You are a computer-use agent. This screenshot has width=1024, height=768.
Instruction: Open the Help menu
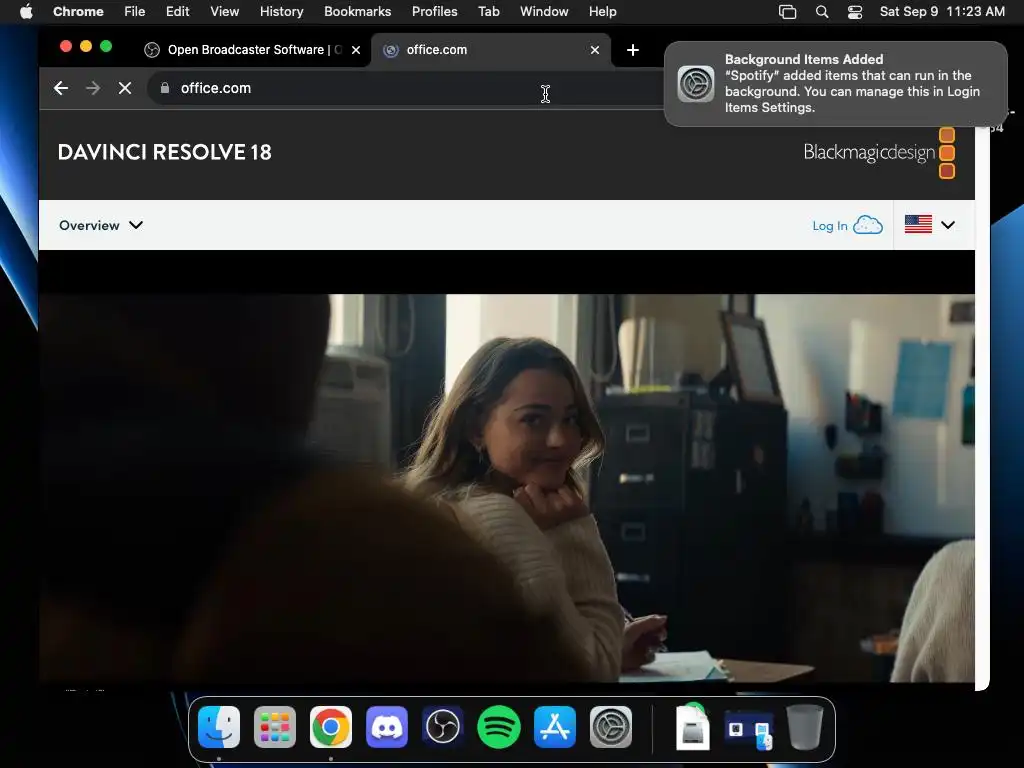point(602,12)
